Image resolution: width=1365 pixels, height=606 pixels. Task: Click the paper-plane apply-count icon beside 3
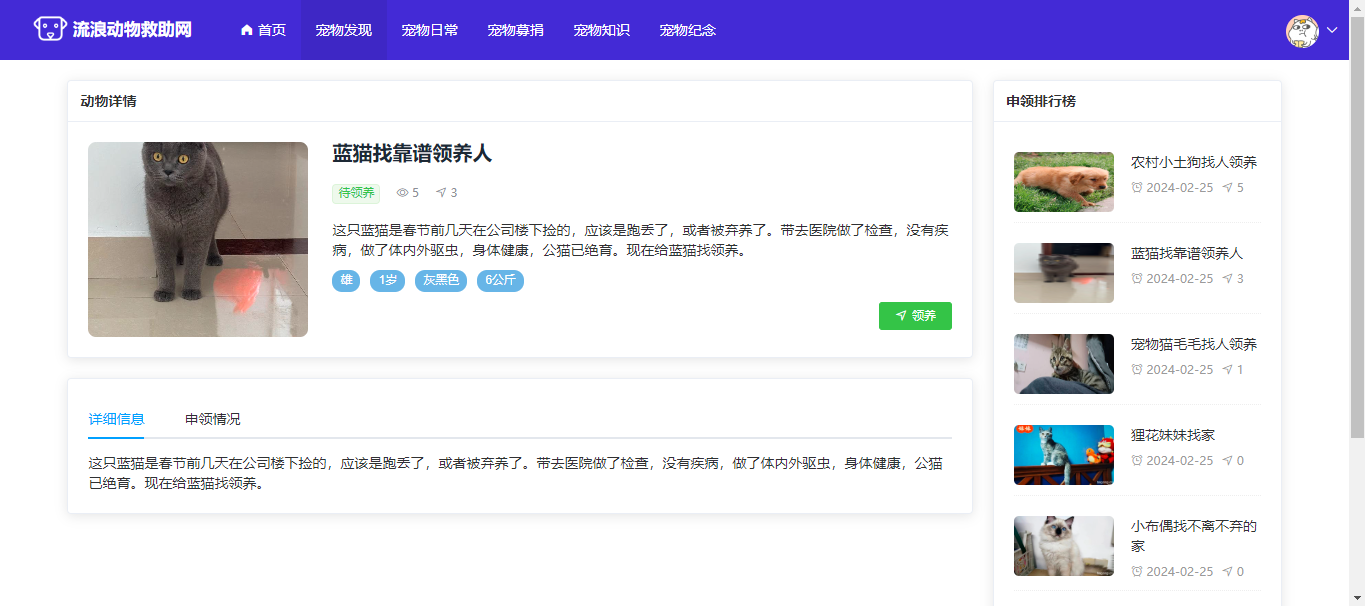click(441, 193)
